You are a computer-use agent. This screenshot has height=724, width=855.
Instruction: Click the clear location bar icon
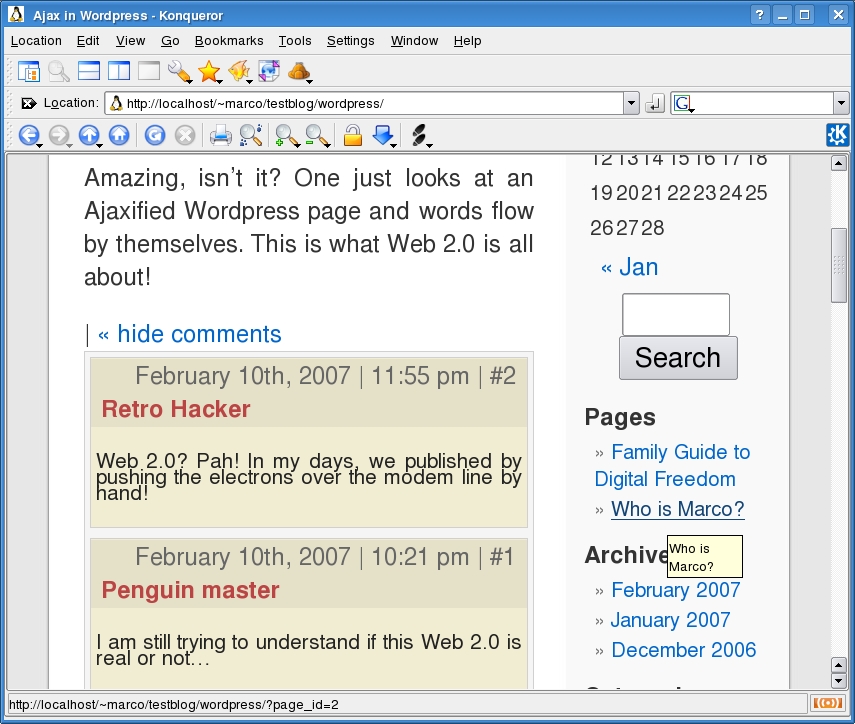[29, 103]
